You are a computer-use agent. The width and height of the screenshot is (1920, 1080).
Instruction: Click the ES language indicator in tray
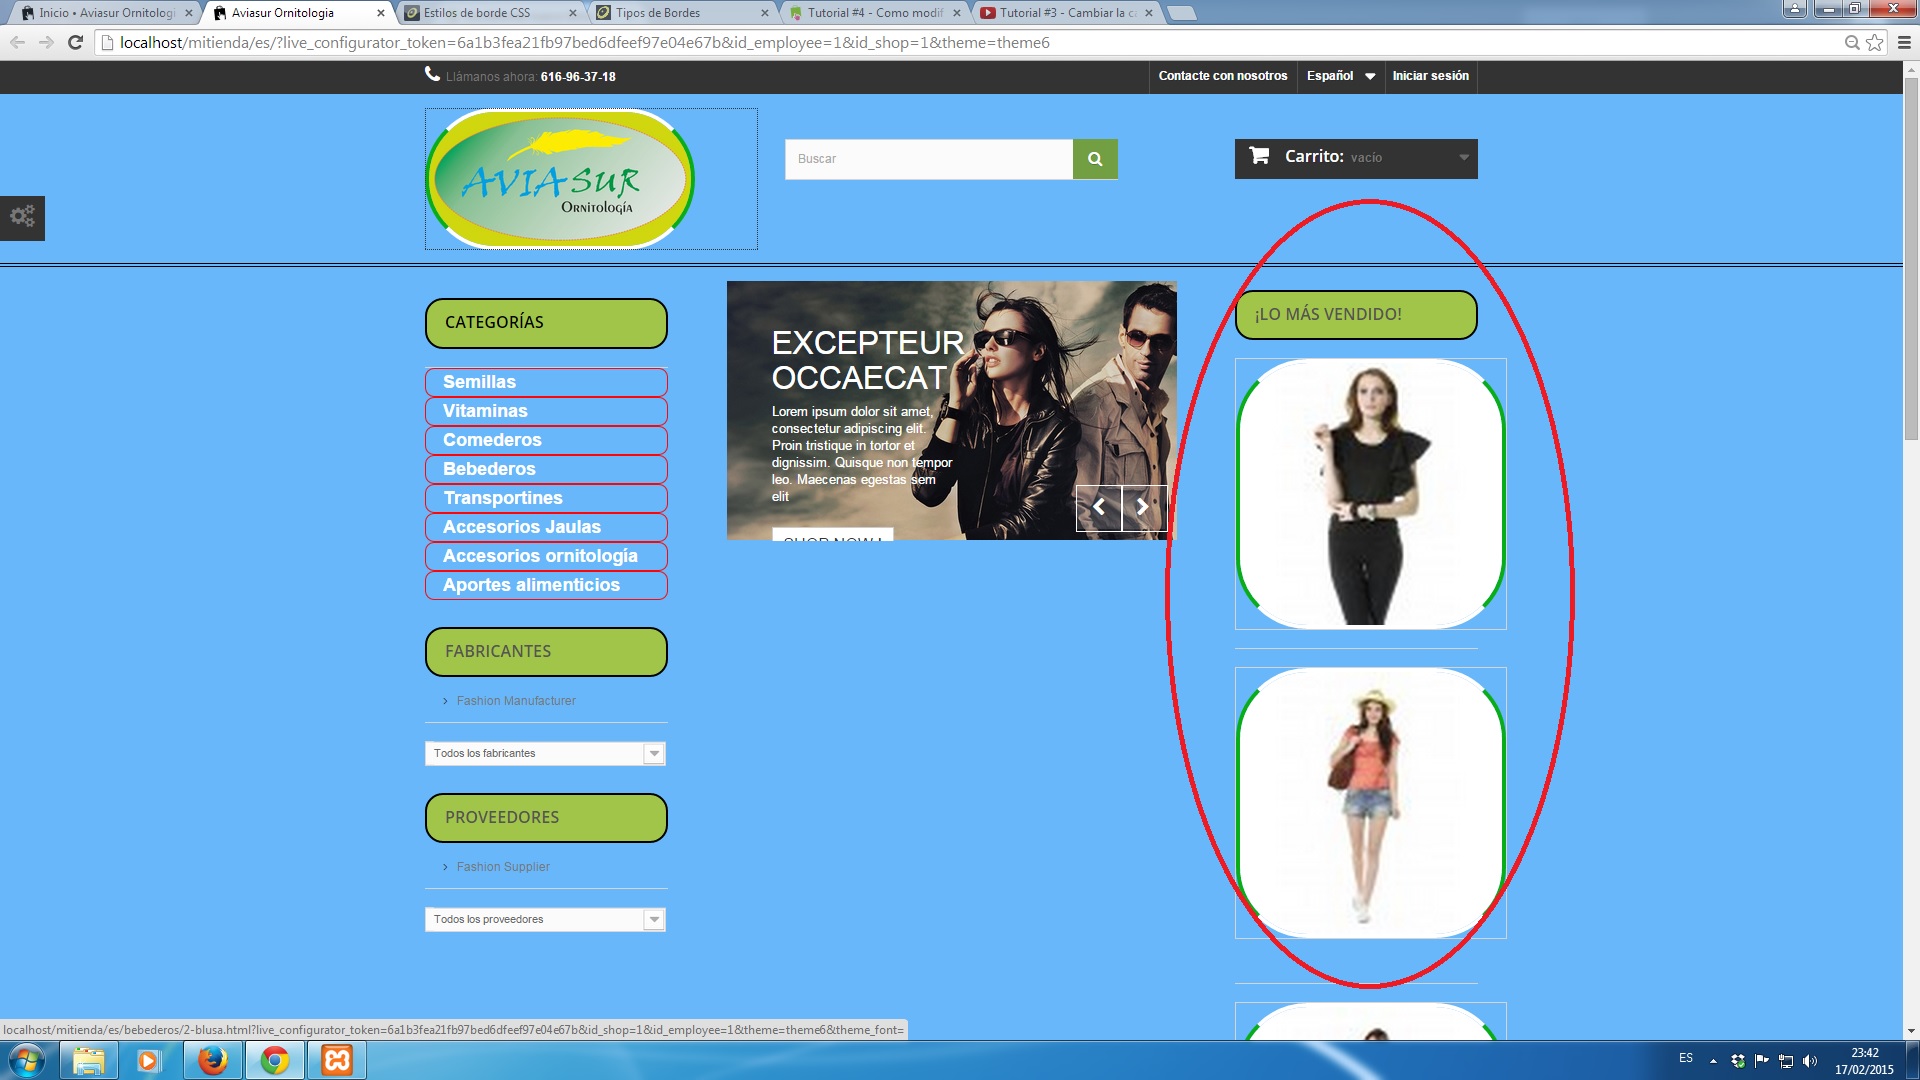click(1686, 1058)
